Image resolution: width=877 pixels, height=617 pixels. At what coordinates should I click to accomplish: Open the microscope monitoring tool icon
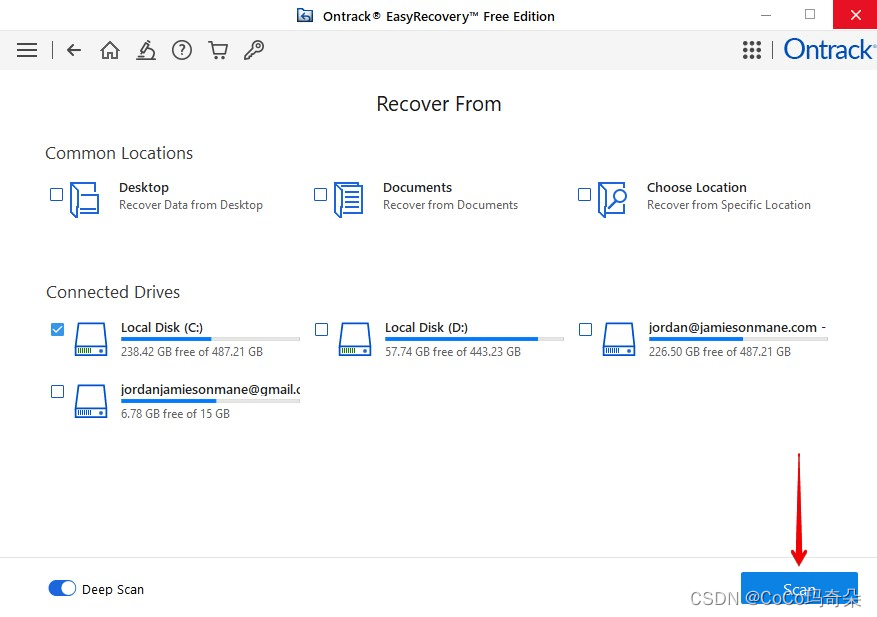pos(146,50)
